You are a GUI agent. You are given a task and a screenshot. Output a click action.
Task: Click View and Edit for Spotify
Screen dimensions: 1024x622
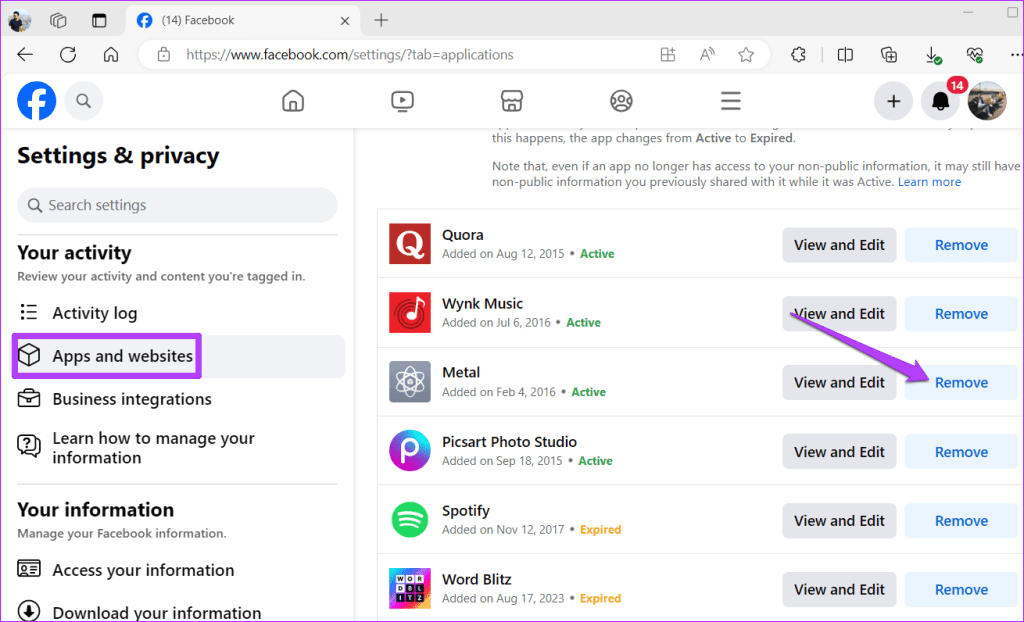point(839,520)
